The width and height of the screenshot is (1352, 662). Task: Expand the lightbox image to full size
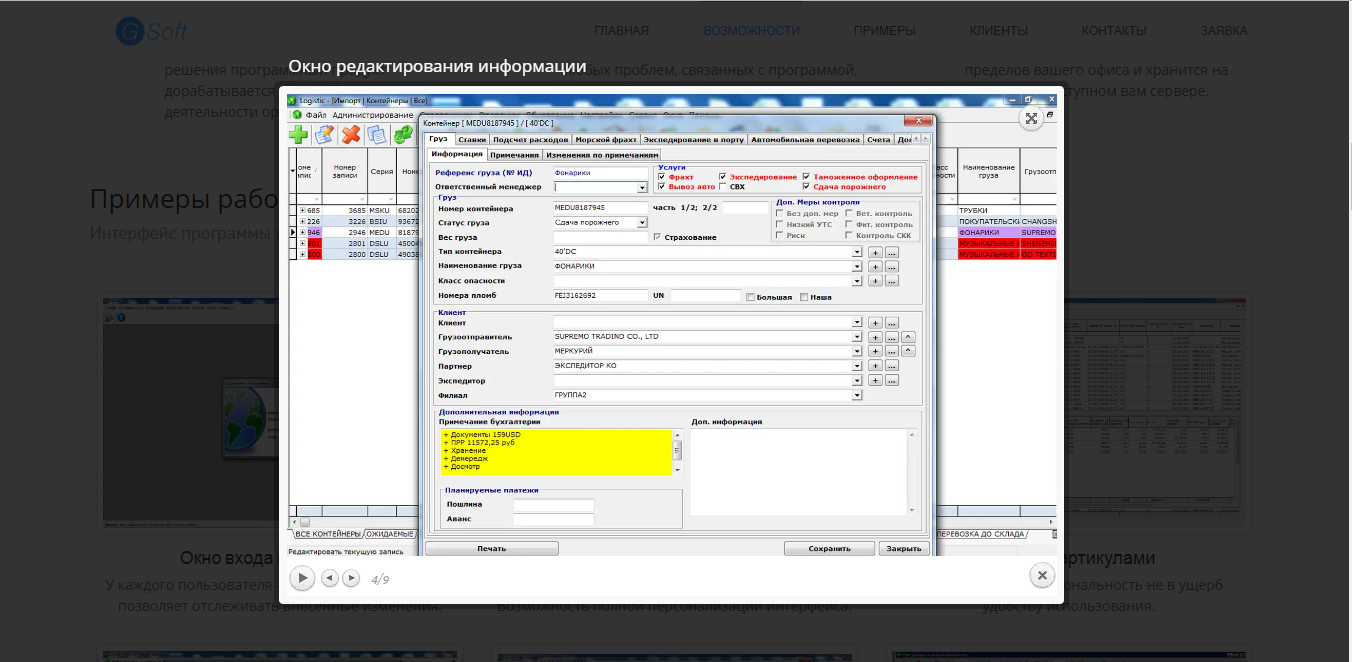(x=1031, y=118)
